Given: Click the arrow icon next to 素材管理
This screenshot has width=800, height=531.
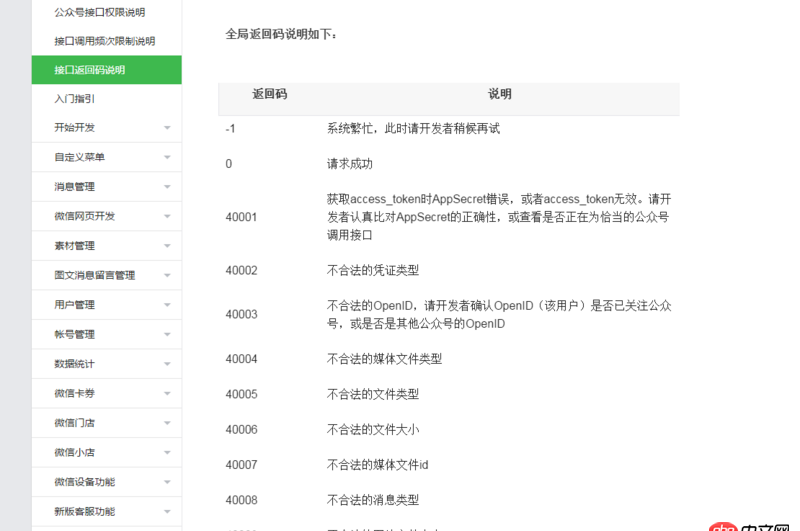Looking at the screenshot, I should point(167,246).
